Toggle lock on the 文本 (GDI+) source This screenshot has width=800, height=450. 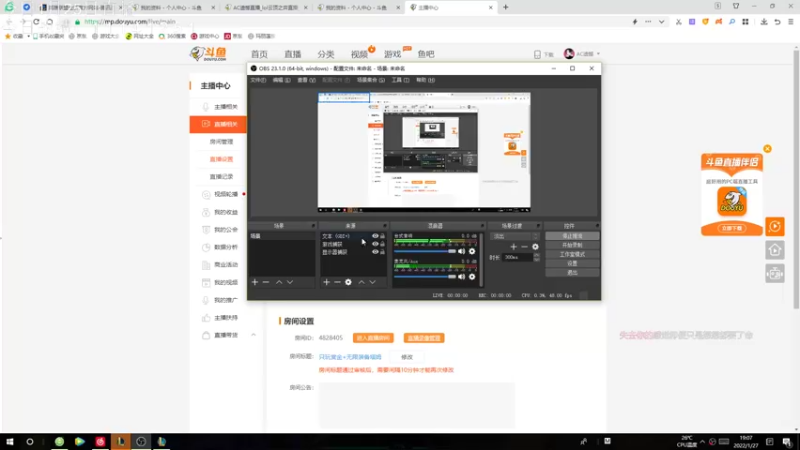click(x=383, y=236)
